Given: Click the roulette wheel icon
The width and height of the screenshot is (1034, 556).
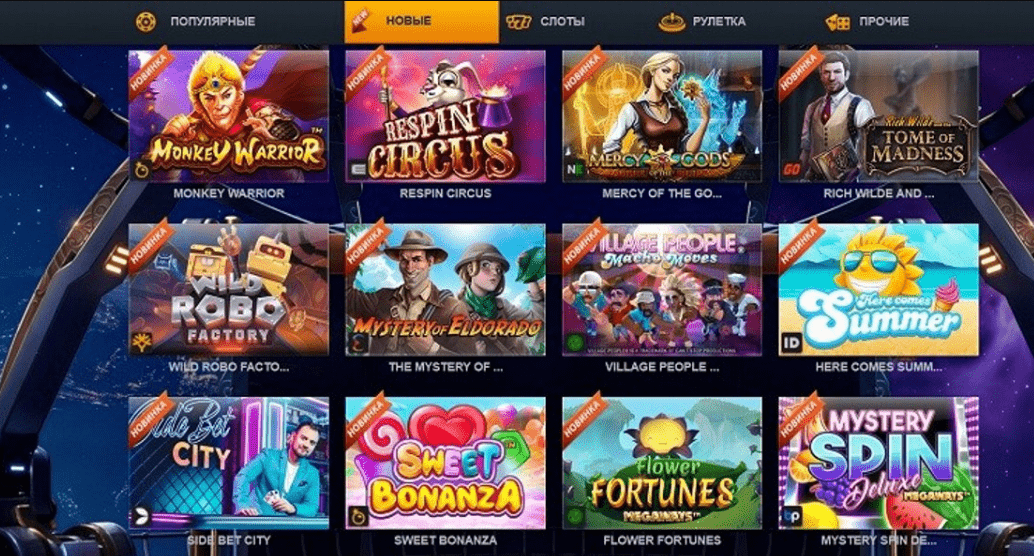Looking at the screenshot, I should [671, 22].
